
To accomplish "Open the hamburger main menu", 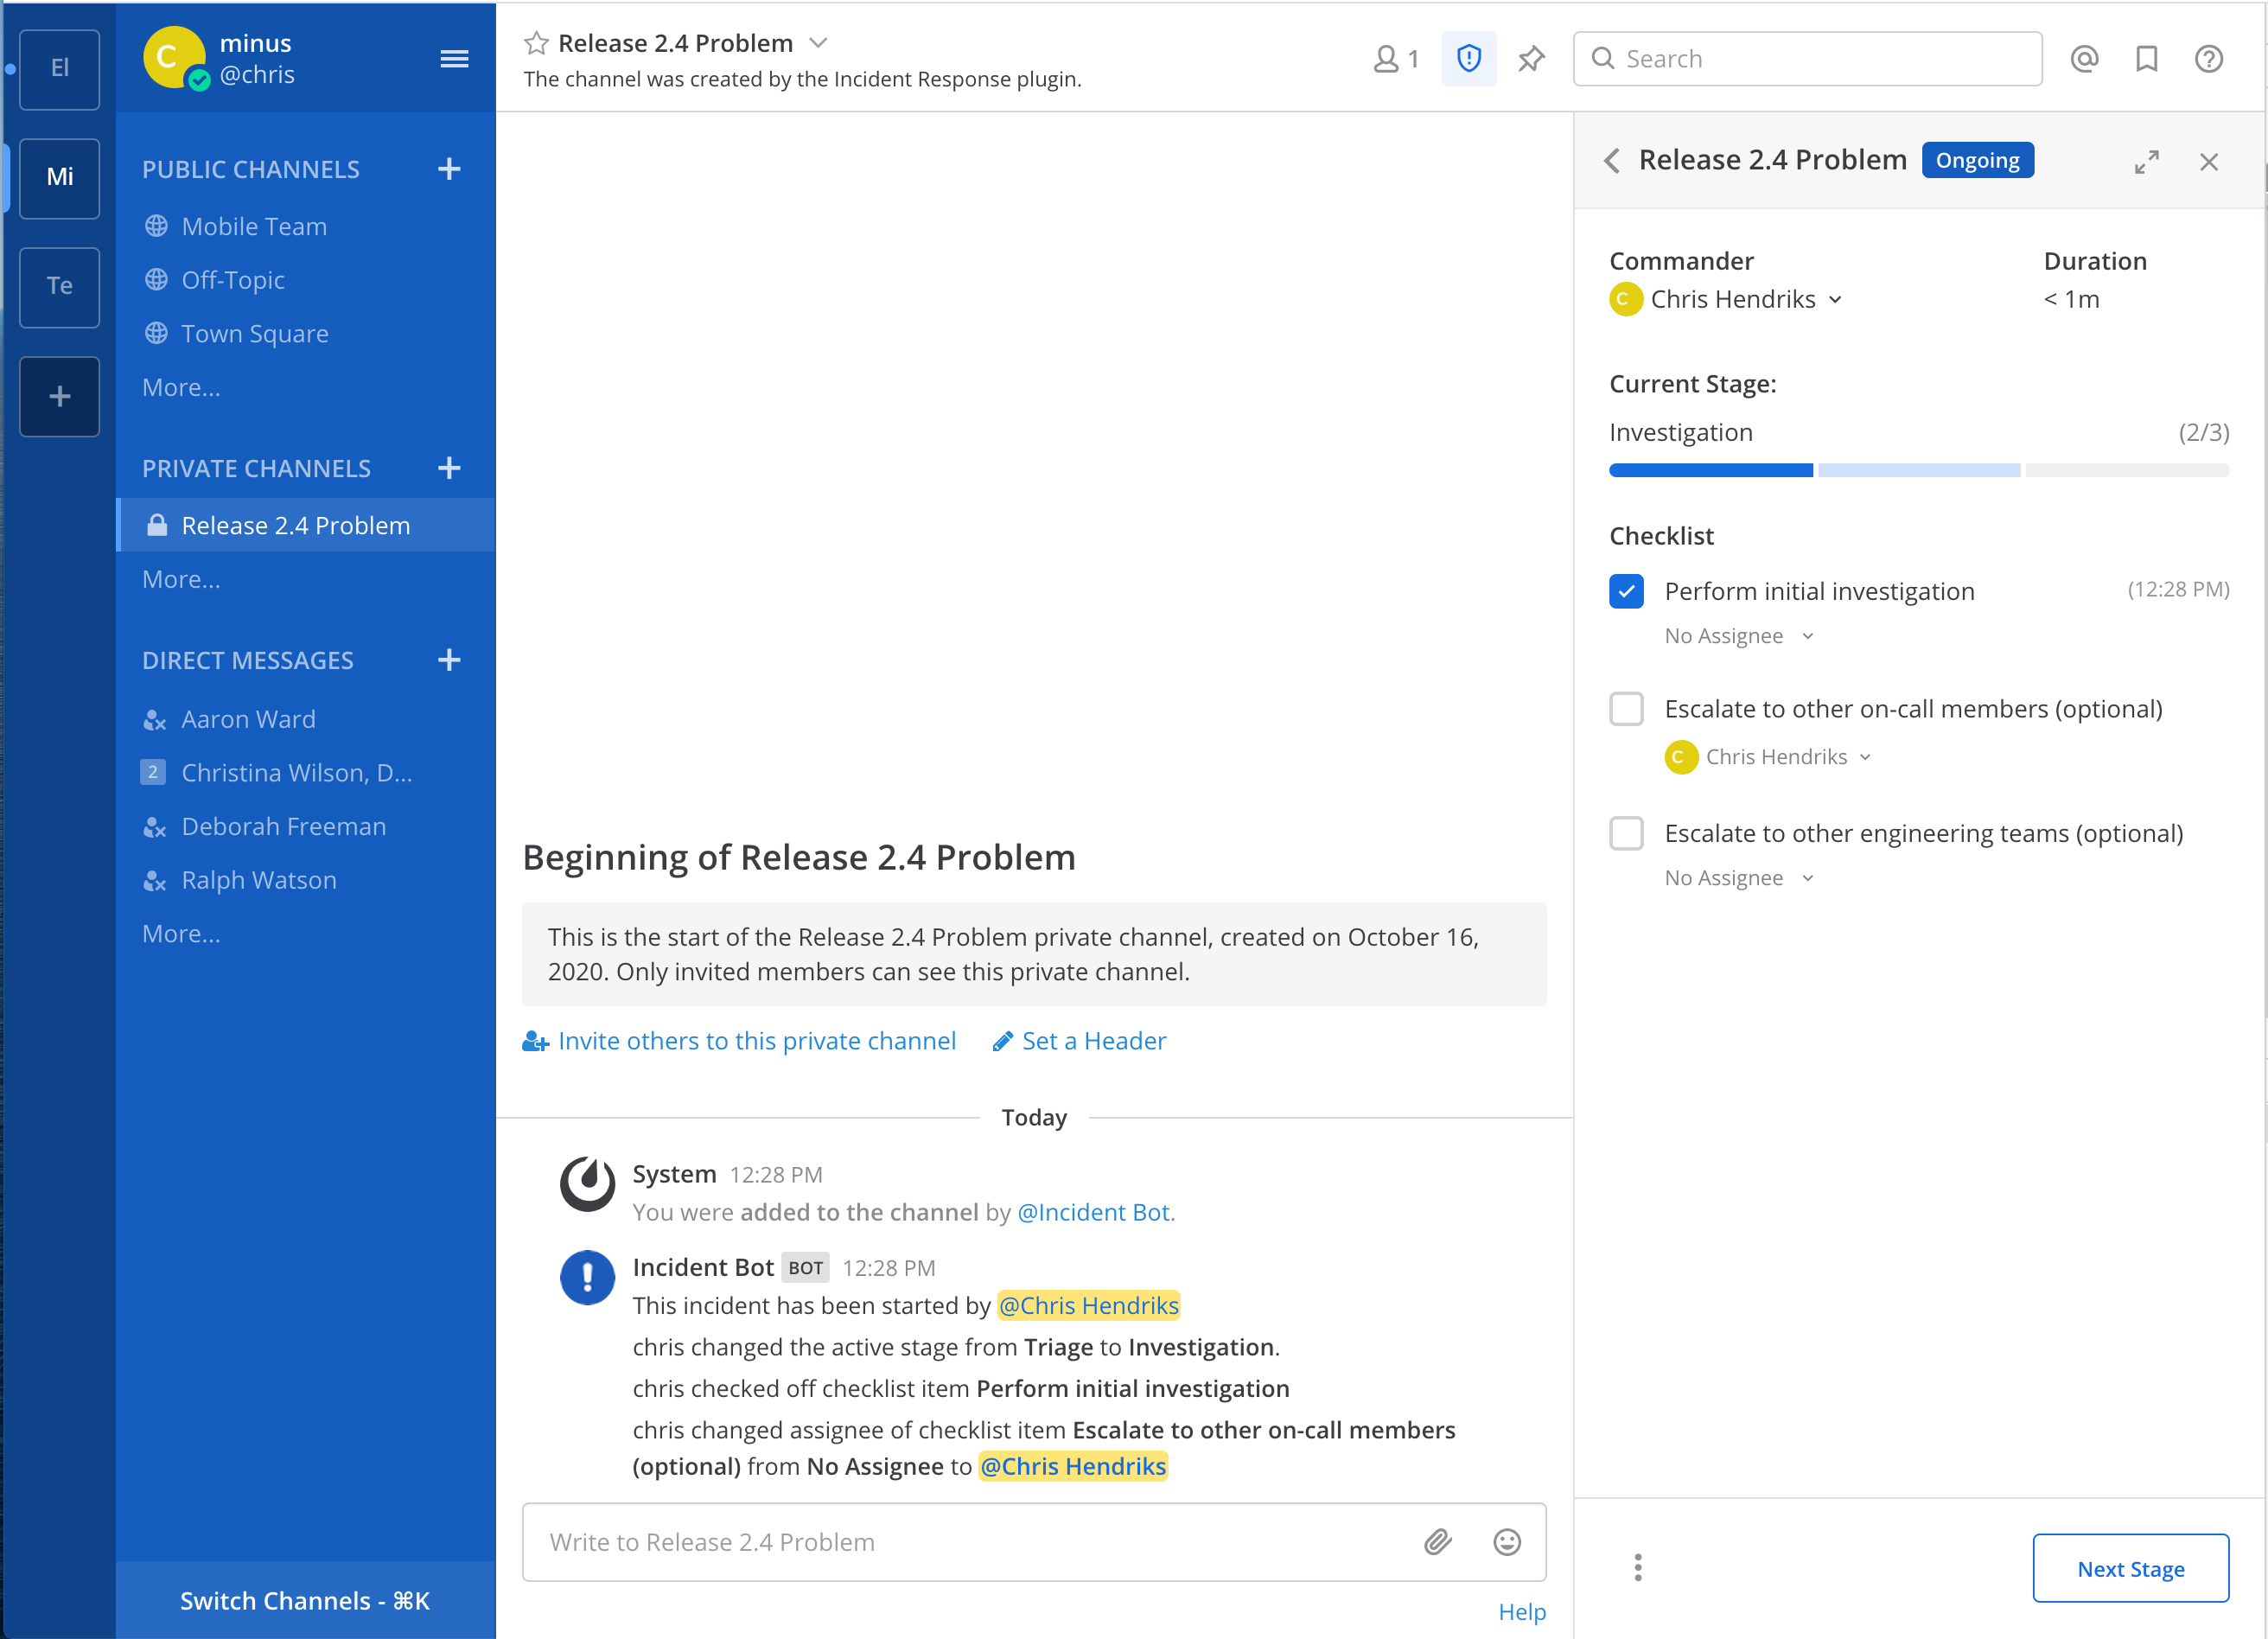I will coord(454,59).
